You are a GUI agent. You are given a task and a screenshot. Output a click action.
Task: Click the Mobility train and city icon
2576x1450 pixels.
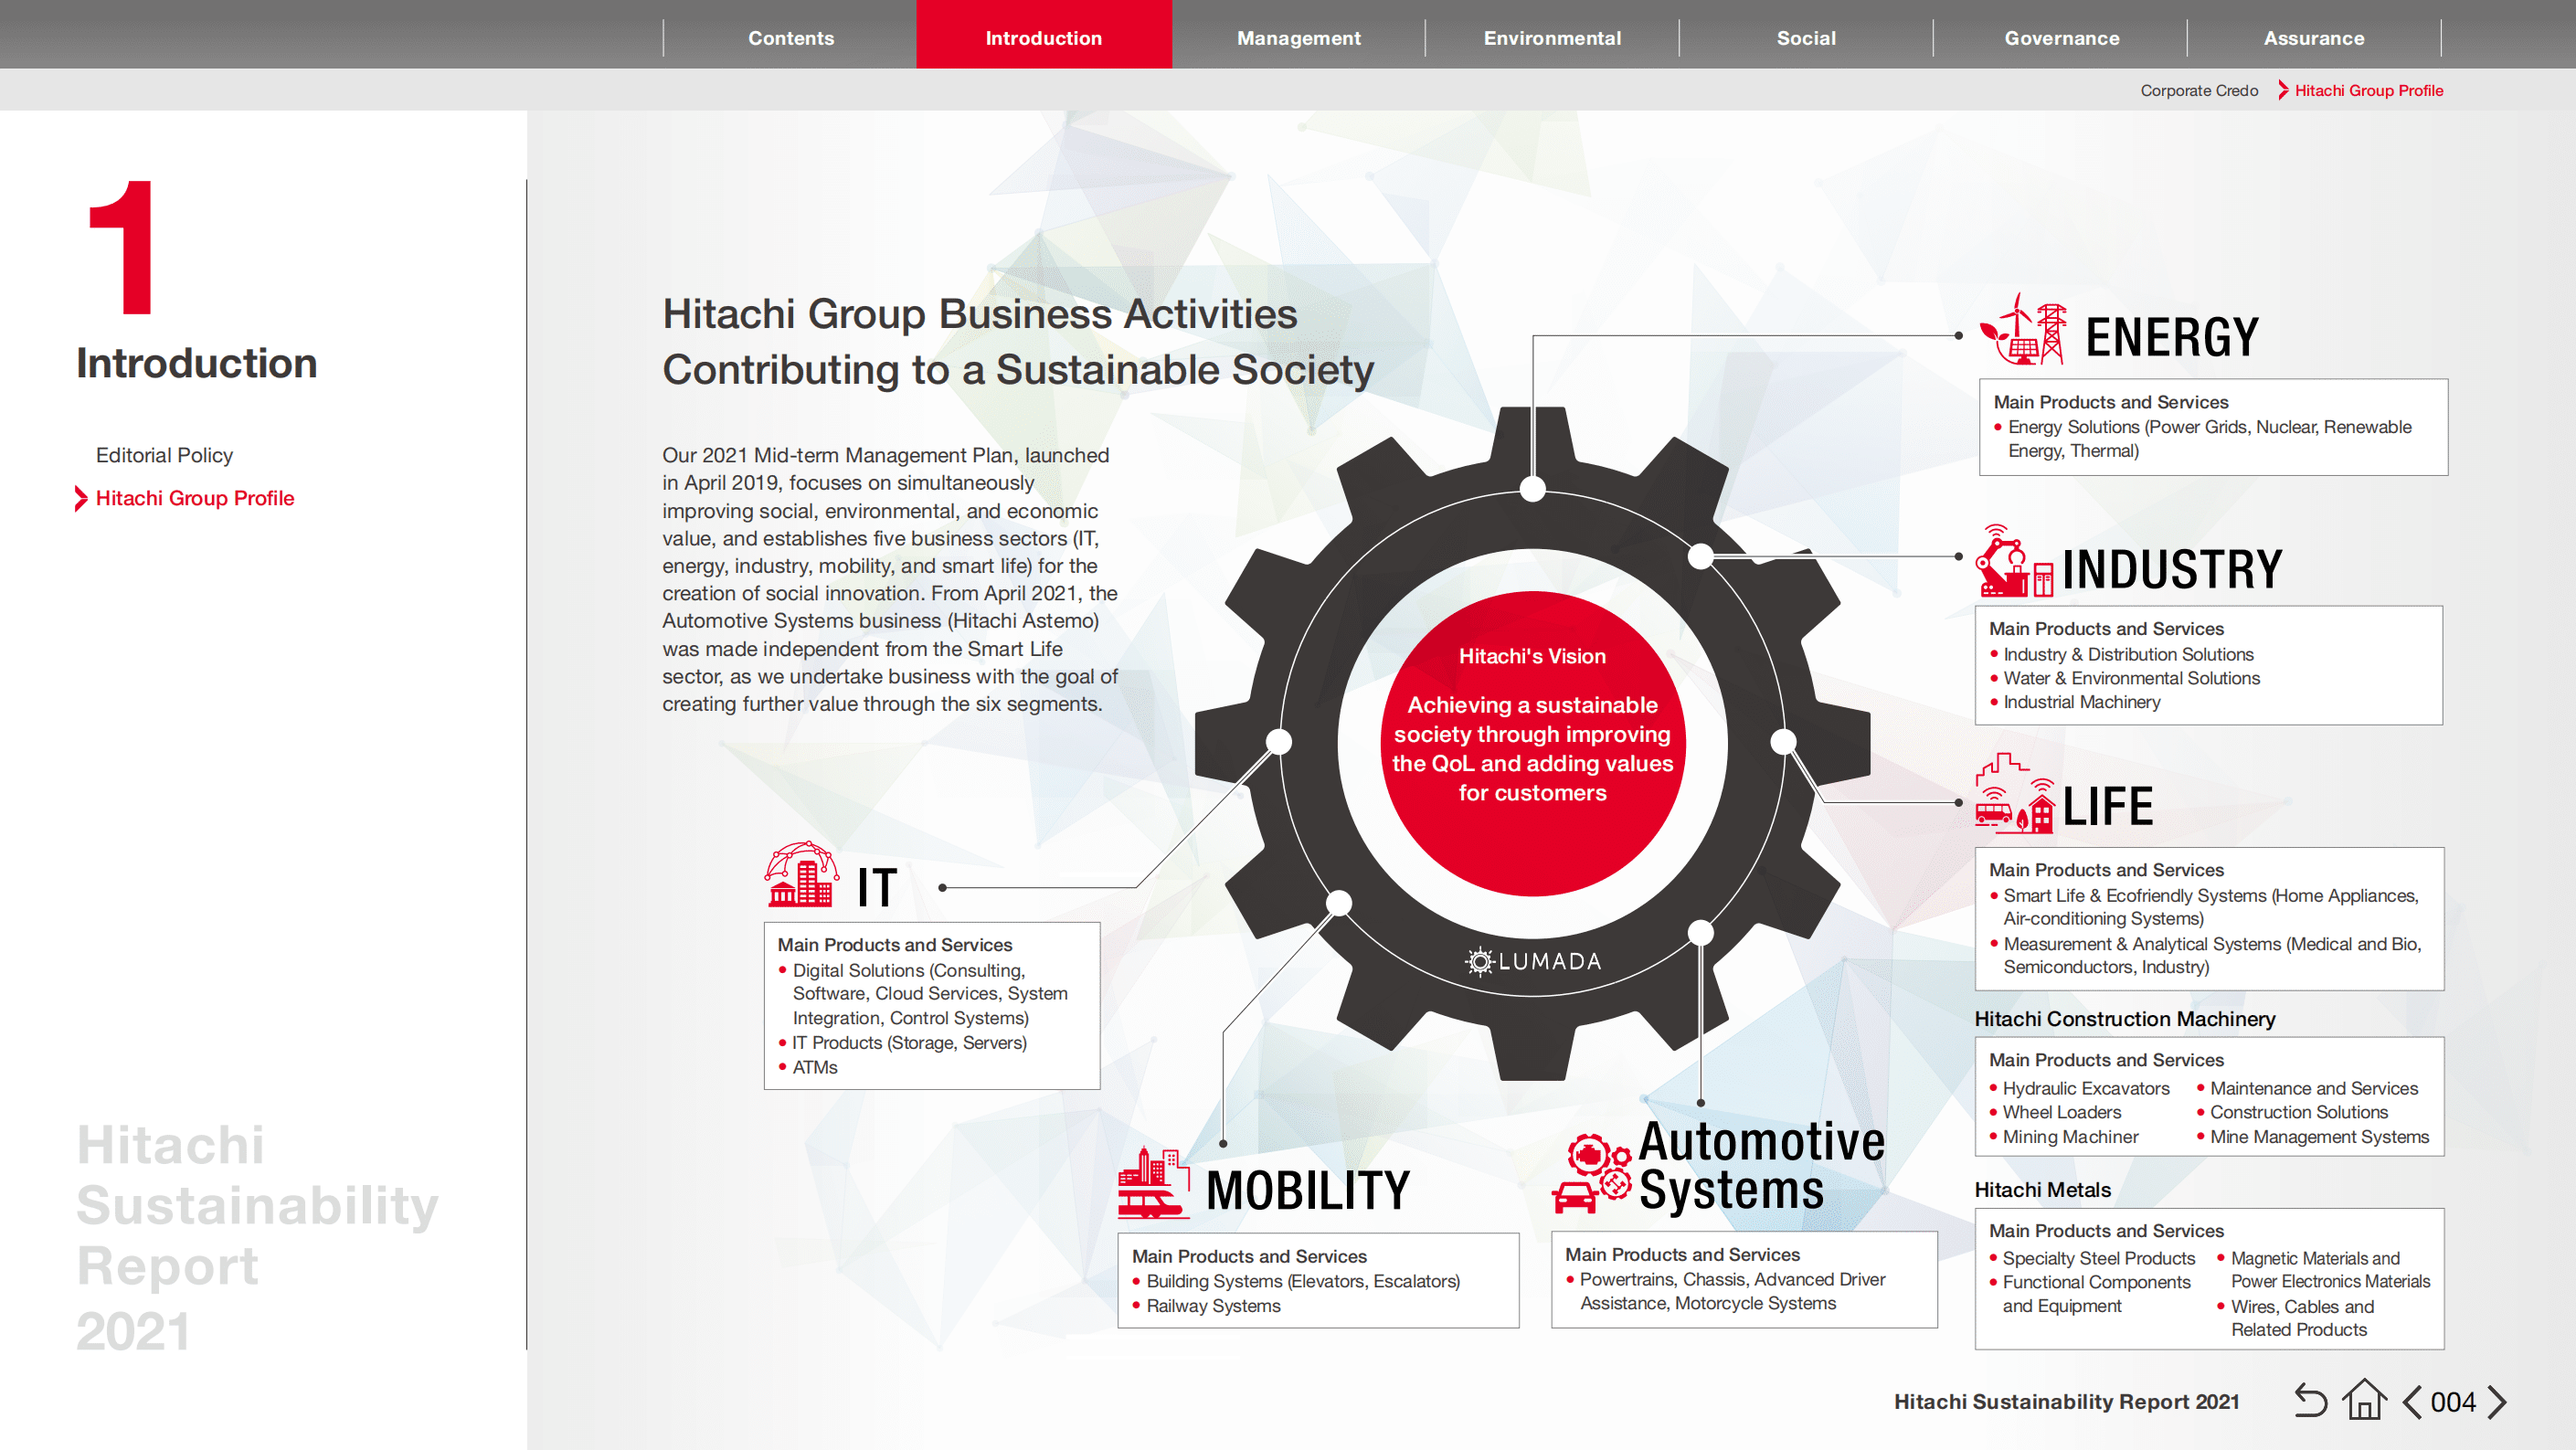(1153, 1183)
